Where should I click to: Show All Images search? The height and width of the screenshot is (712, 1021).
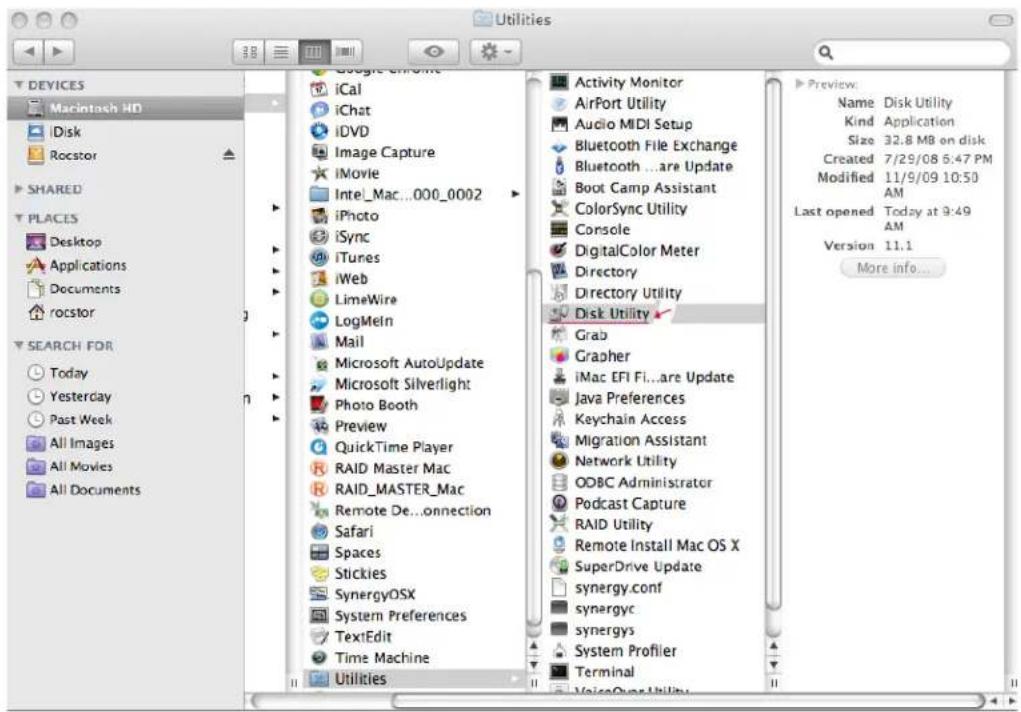pos(70,443)
